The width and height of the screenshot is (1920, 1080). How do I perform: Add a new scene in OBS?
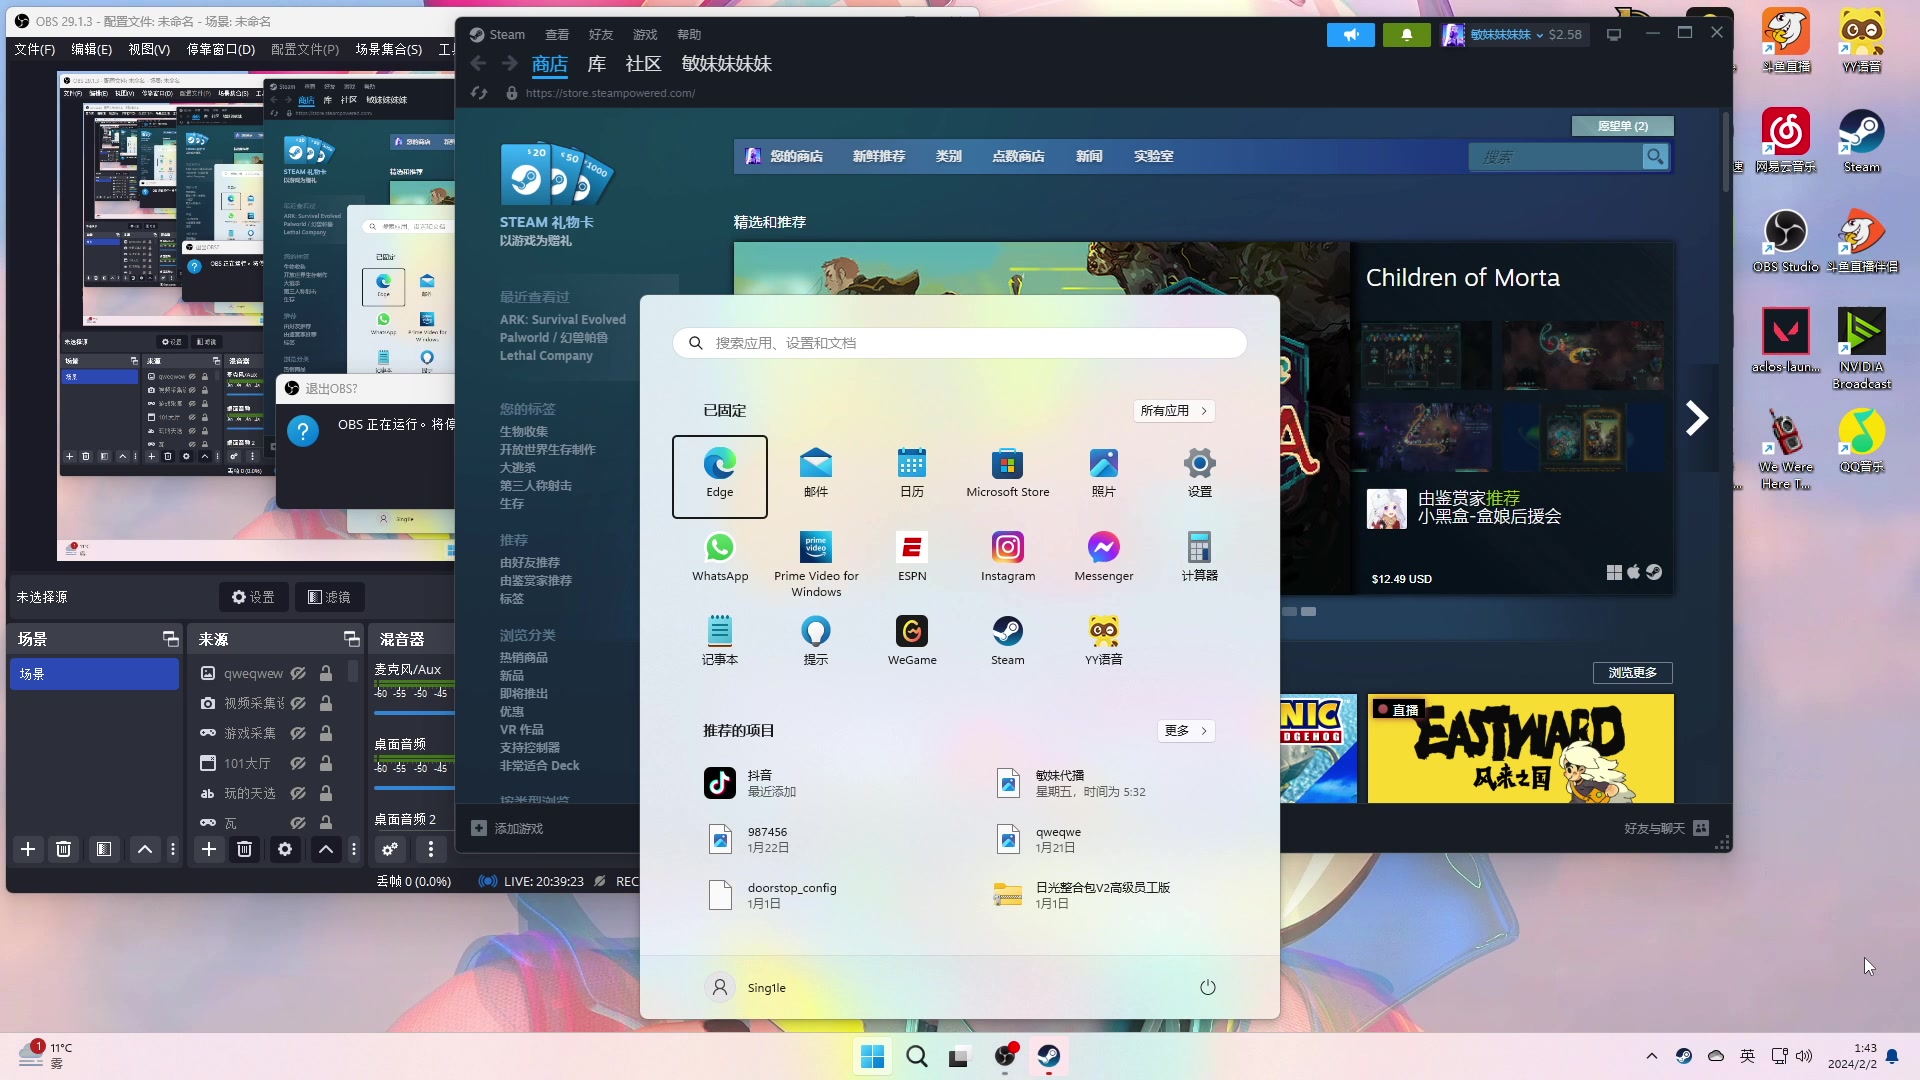point(28,849)
